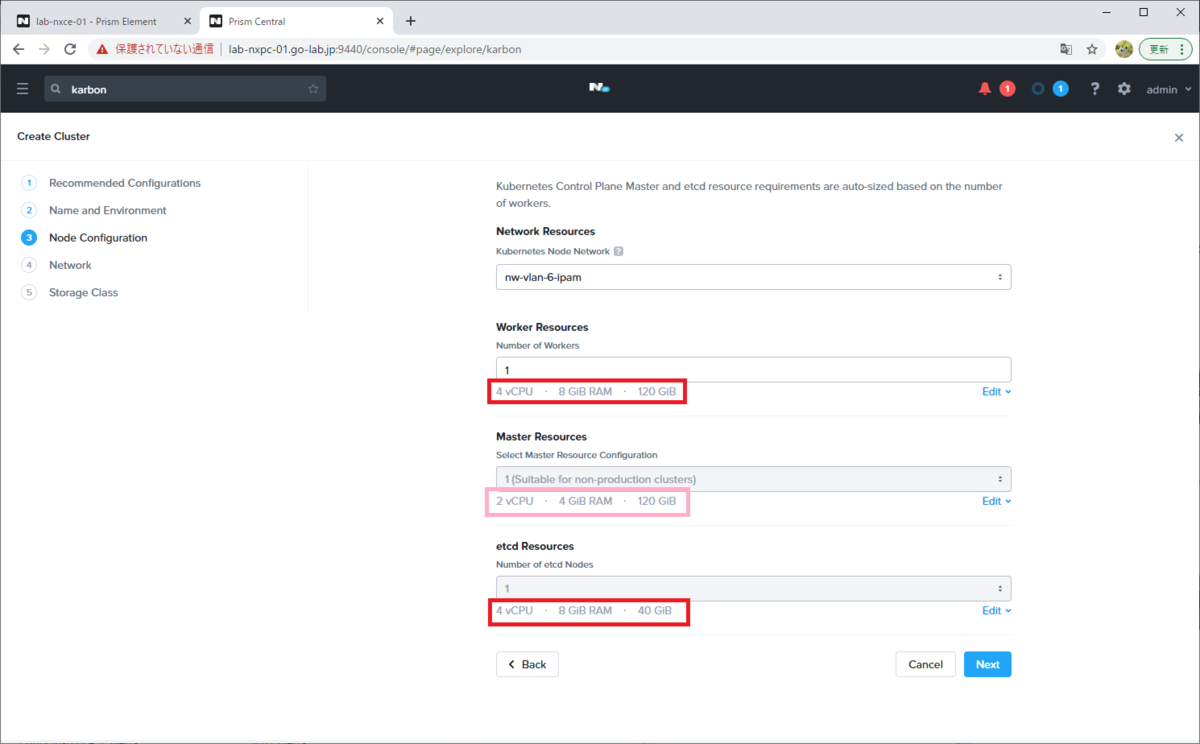This screenshot has width=1200, height=744.
Task: Click the search magnifier icon
Action: [x=56, y=89]
